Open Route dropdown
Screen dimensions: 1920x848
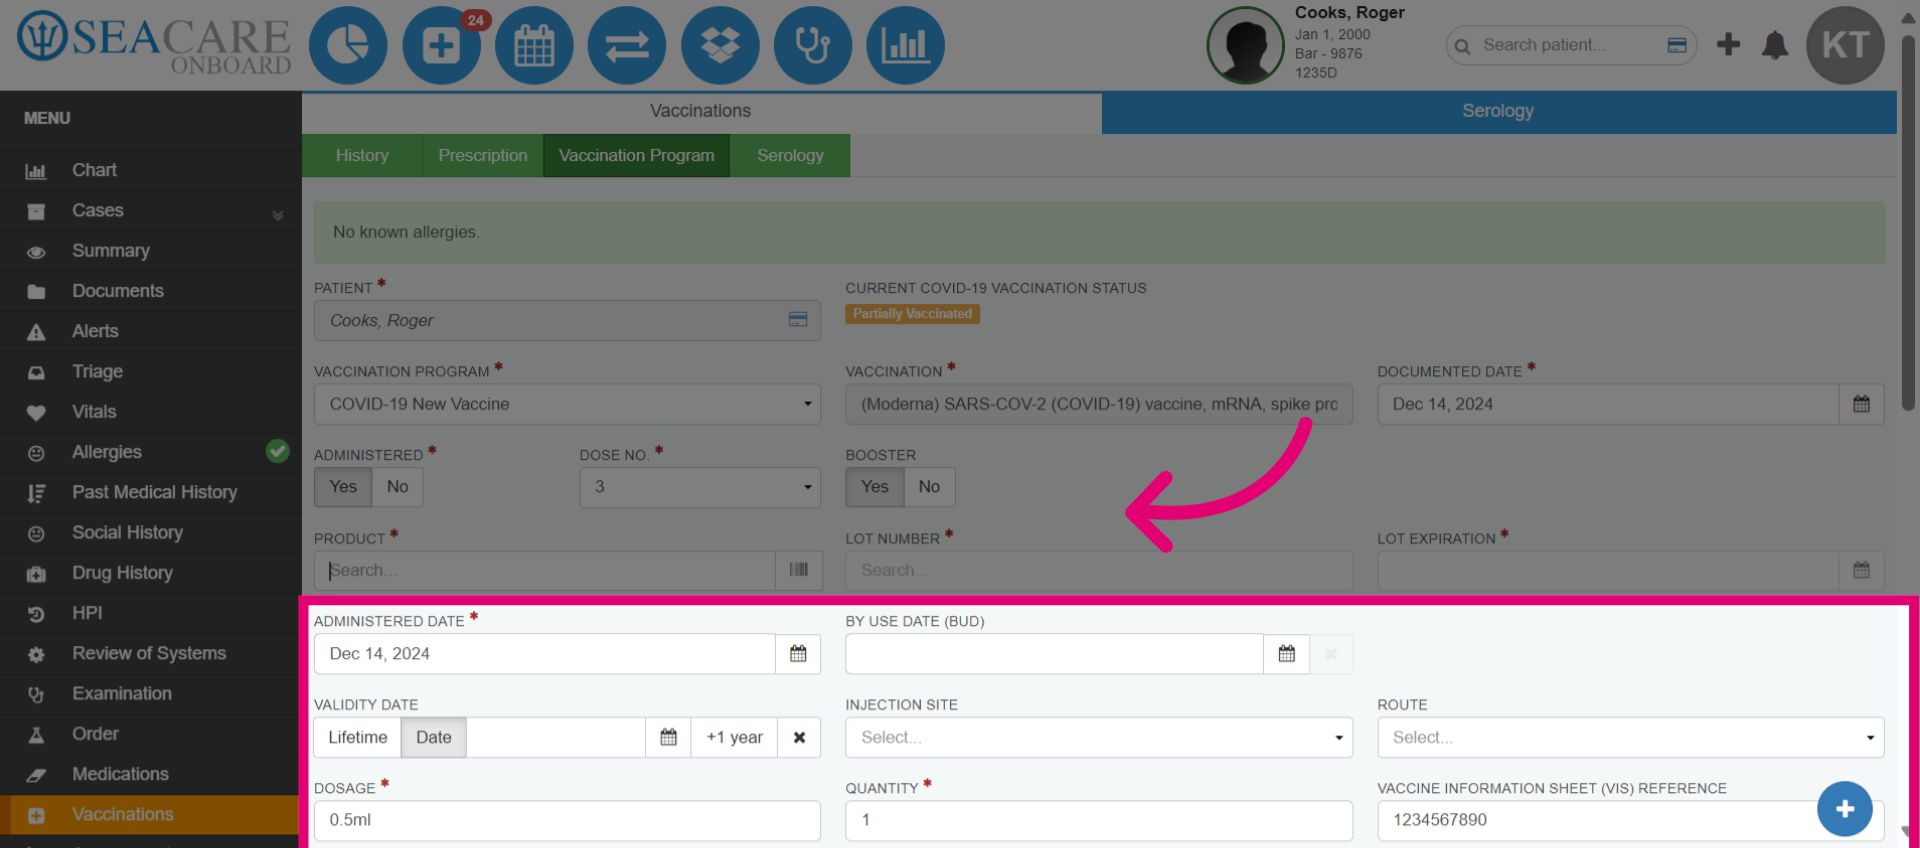[1631, 737]
